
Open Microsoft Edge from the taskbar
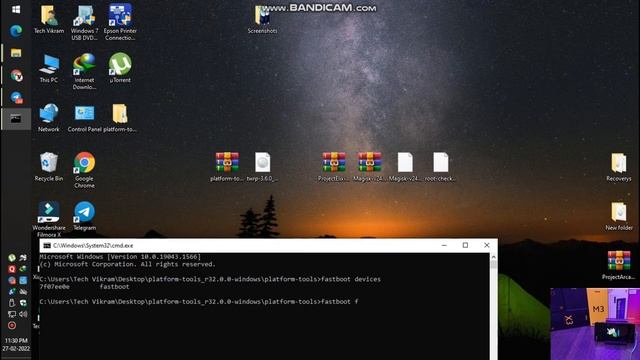[x=16, y=31]
